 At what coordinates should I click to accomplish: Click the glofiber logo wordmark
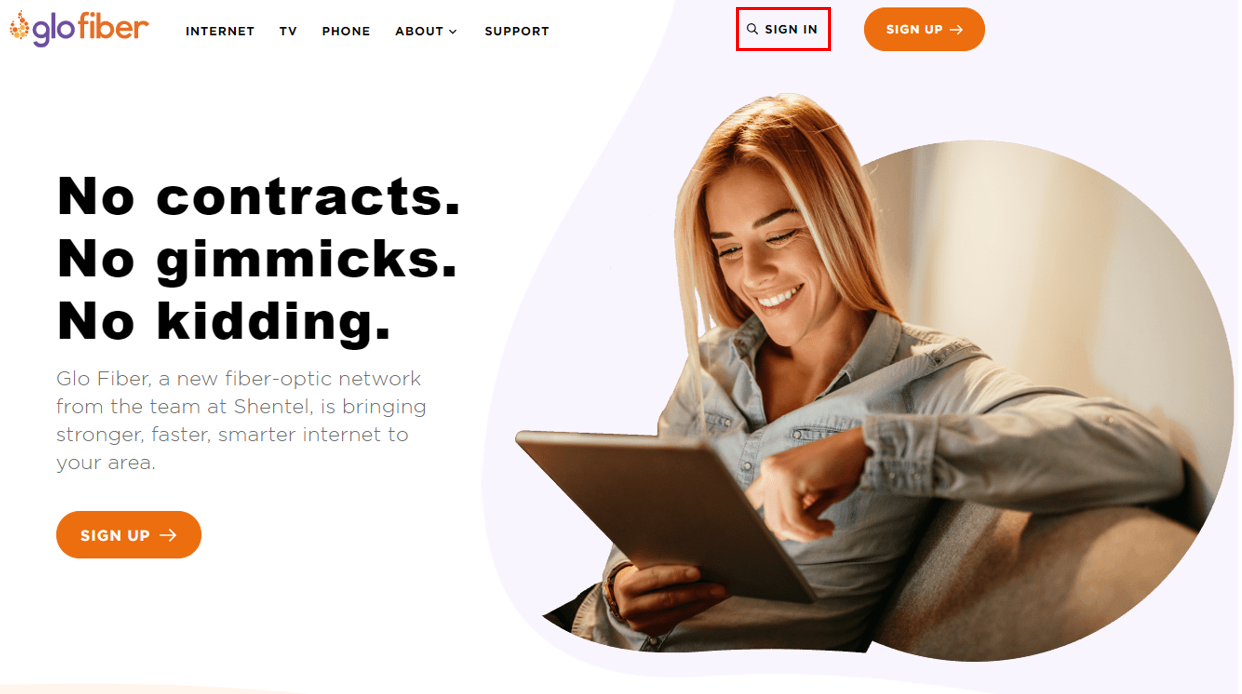(79, 28)
